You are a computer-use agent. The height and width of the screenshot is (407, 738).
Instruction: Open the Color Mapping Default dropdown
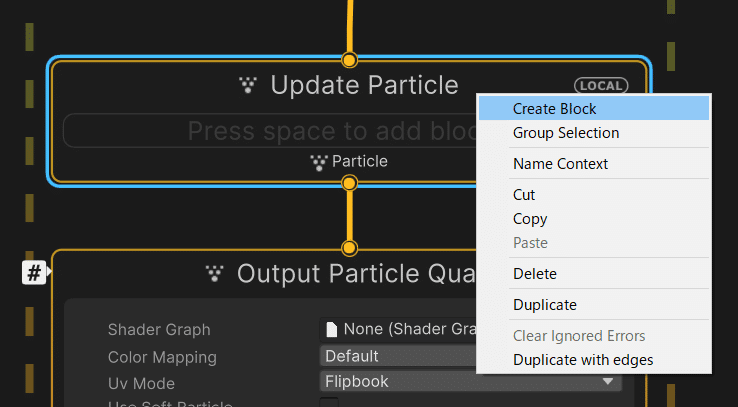click(398, 356)
